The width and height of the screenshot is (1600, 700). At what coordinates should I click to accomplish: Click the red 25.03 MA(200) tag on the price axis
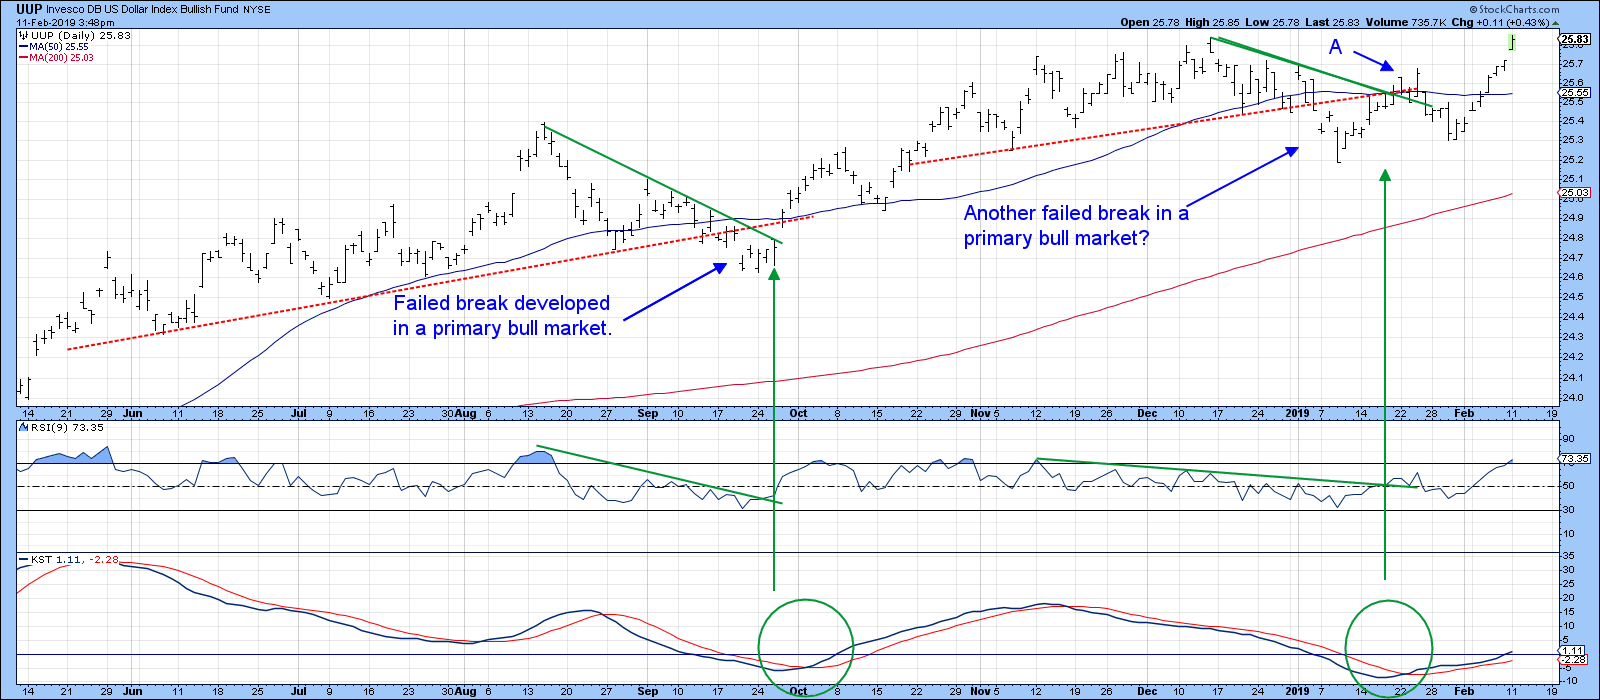click(1575, 192)
